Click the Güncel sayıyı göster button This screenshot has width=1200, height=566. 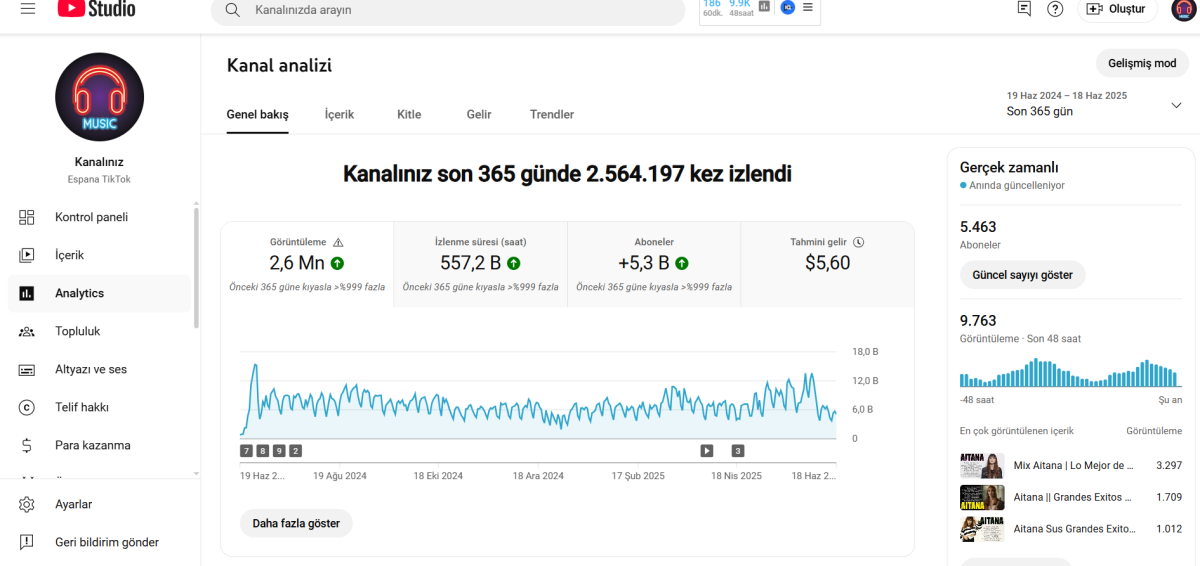[1022, 275]
